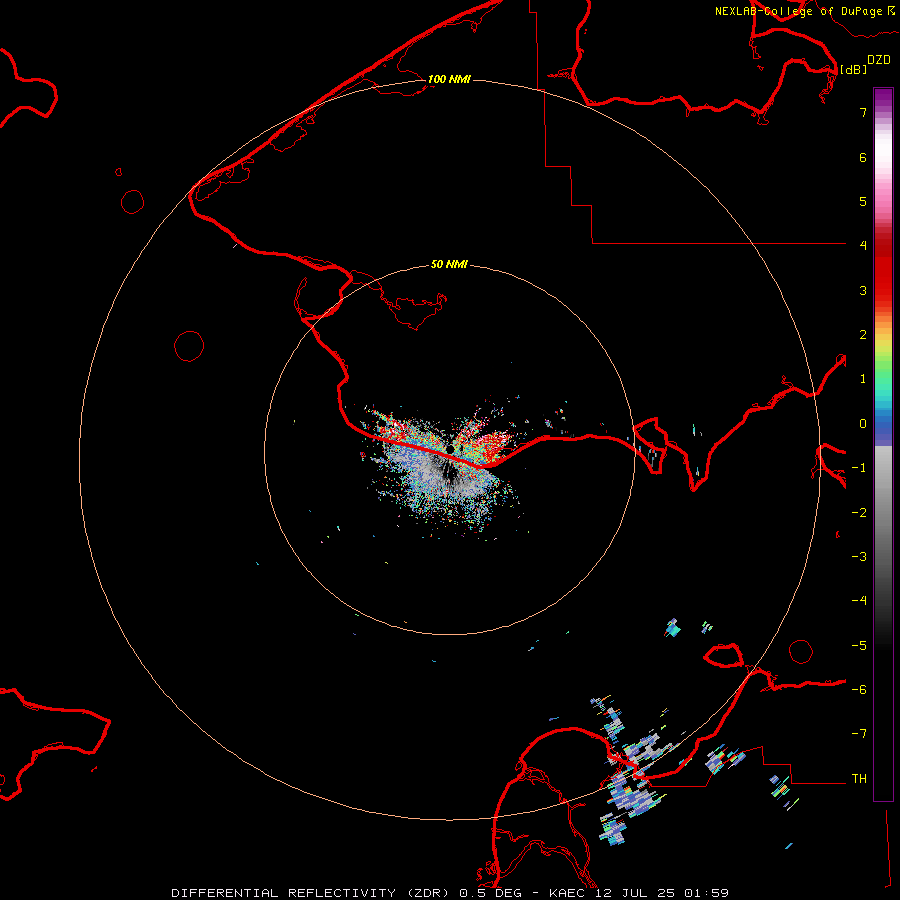Screen dimensions: 900x900
Task: Click the purple top of the color bar
Action: [883, 98]
